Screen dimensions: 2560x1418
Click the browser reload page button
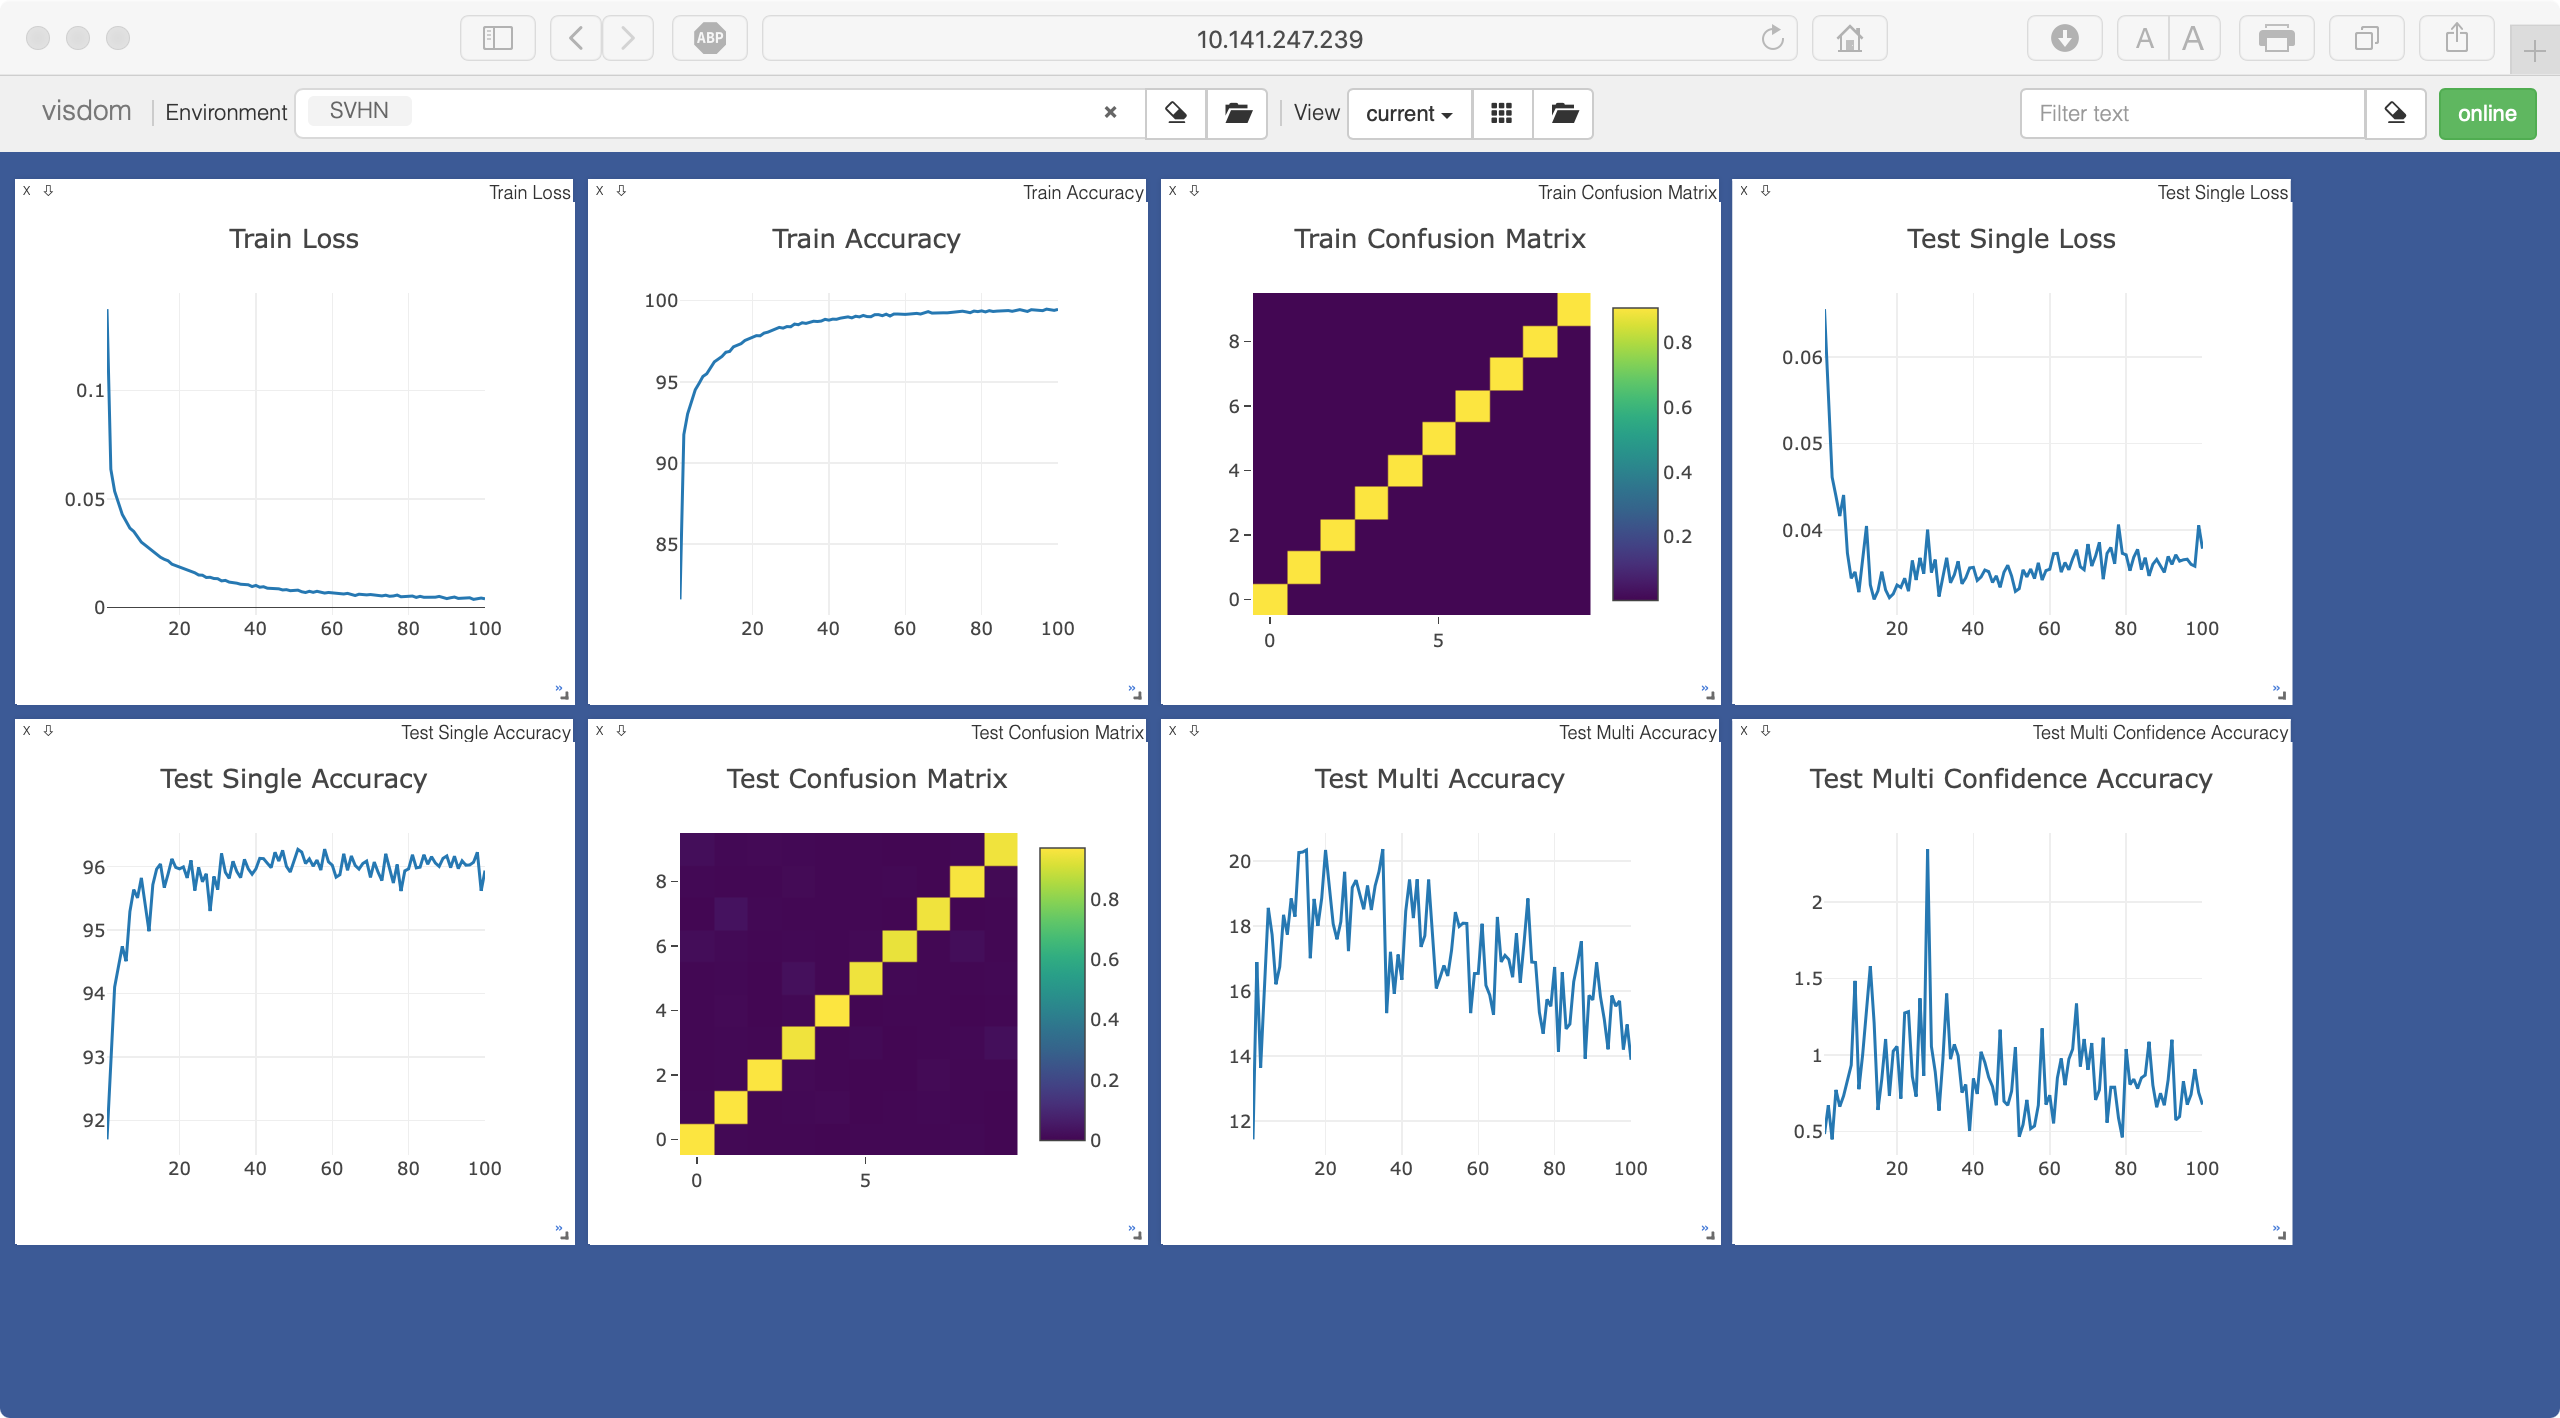tap(1772, 39)
